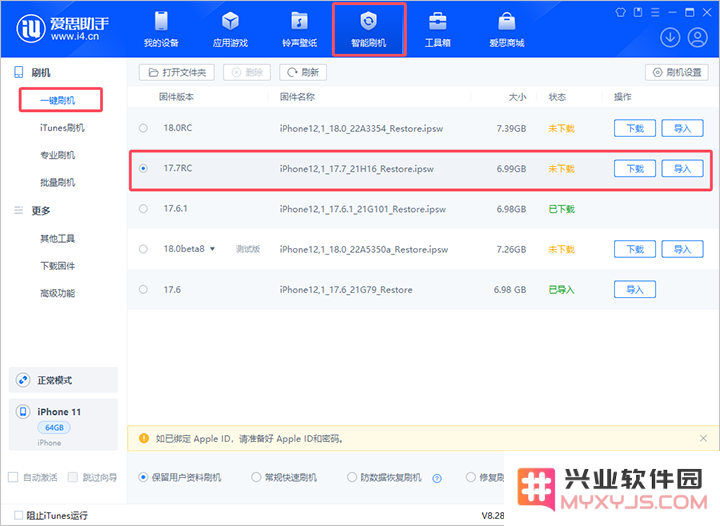Click the greyed 删除 delete button
Image resolution: width=720 pixels, height=526 pixels.
[x=247, y=73]
